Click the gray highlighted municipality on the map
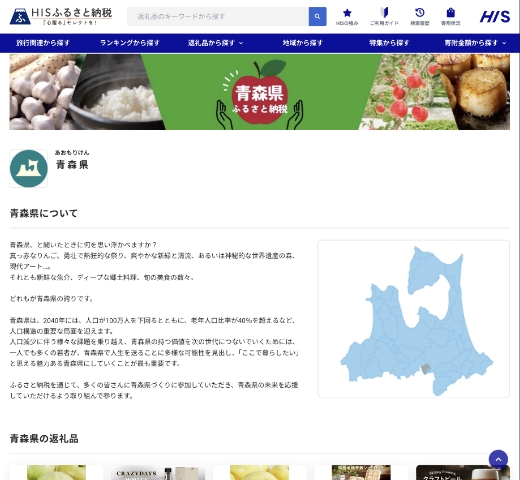Image resolution: width=520 pixels, height=480 pixels. pos(425,369)
